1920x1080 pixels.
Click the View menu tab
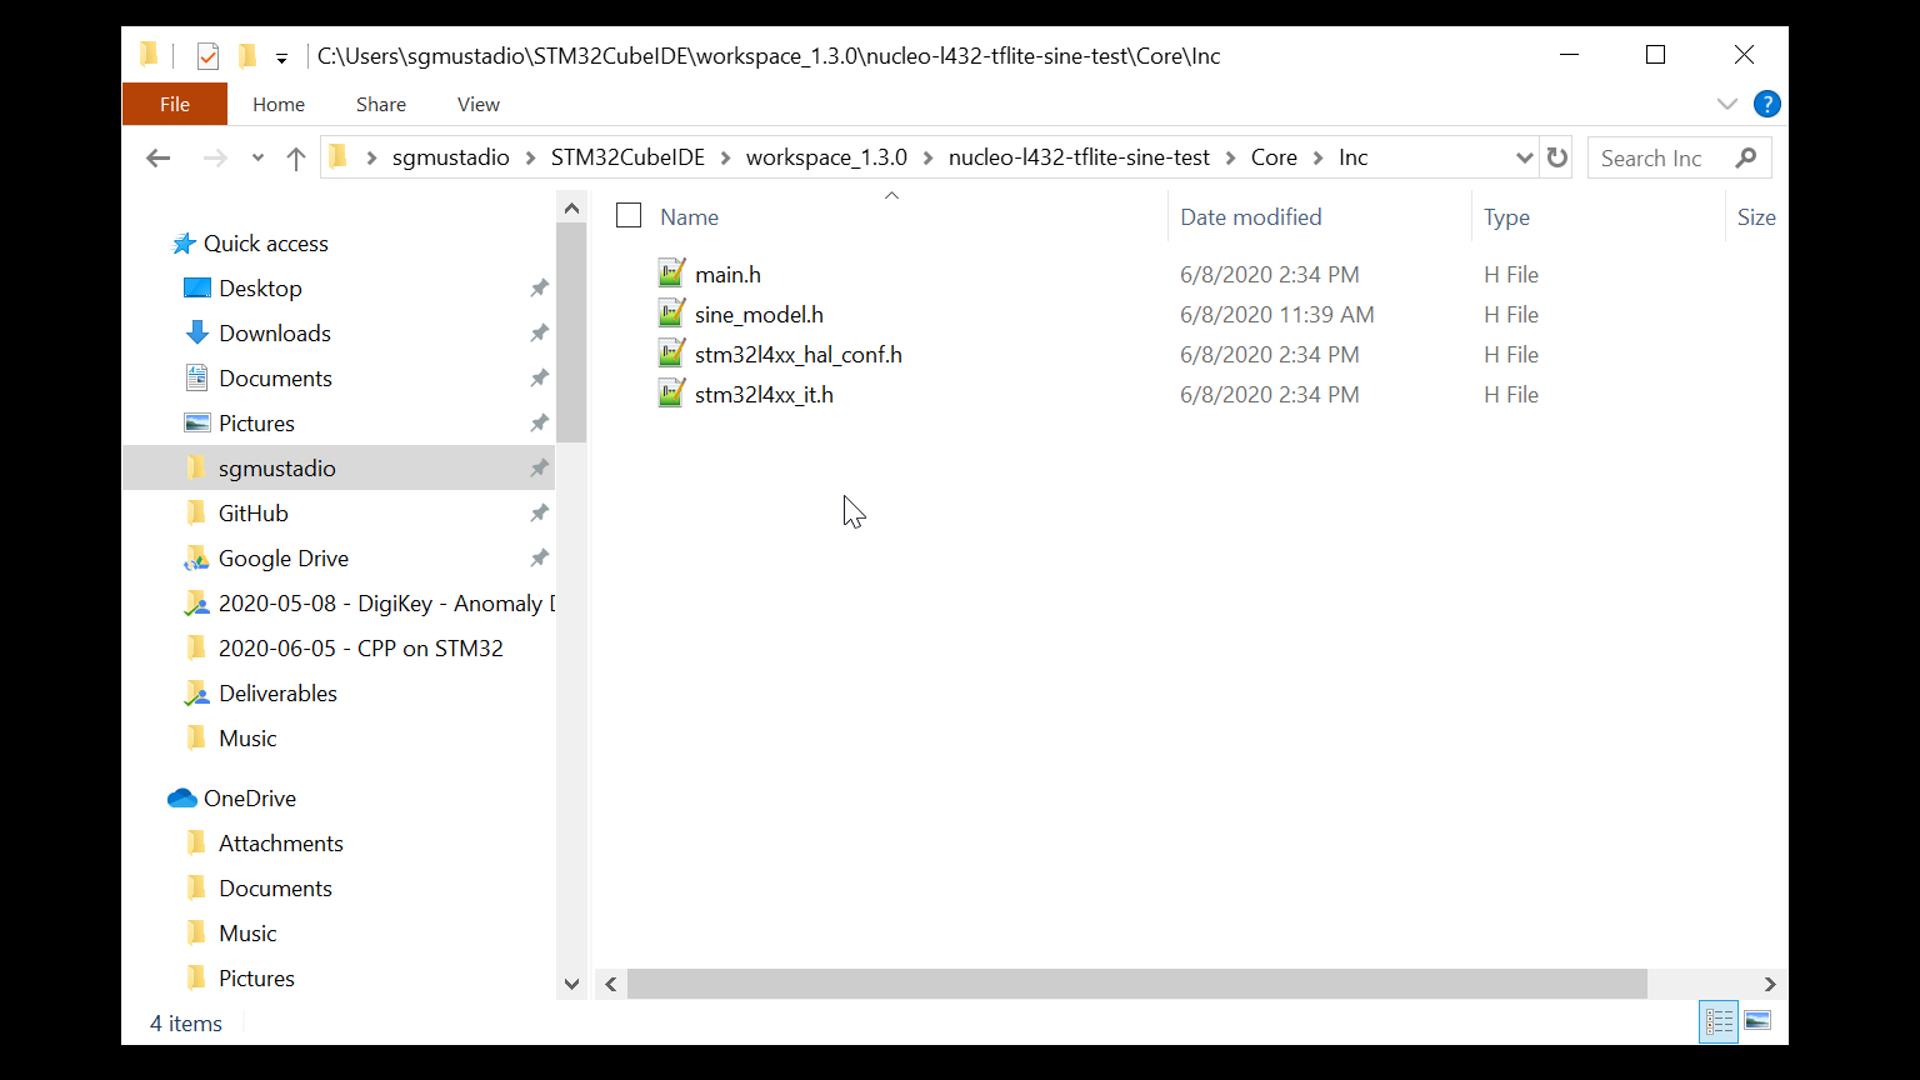[477, 103]
